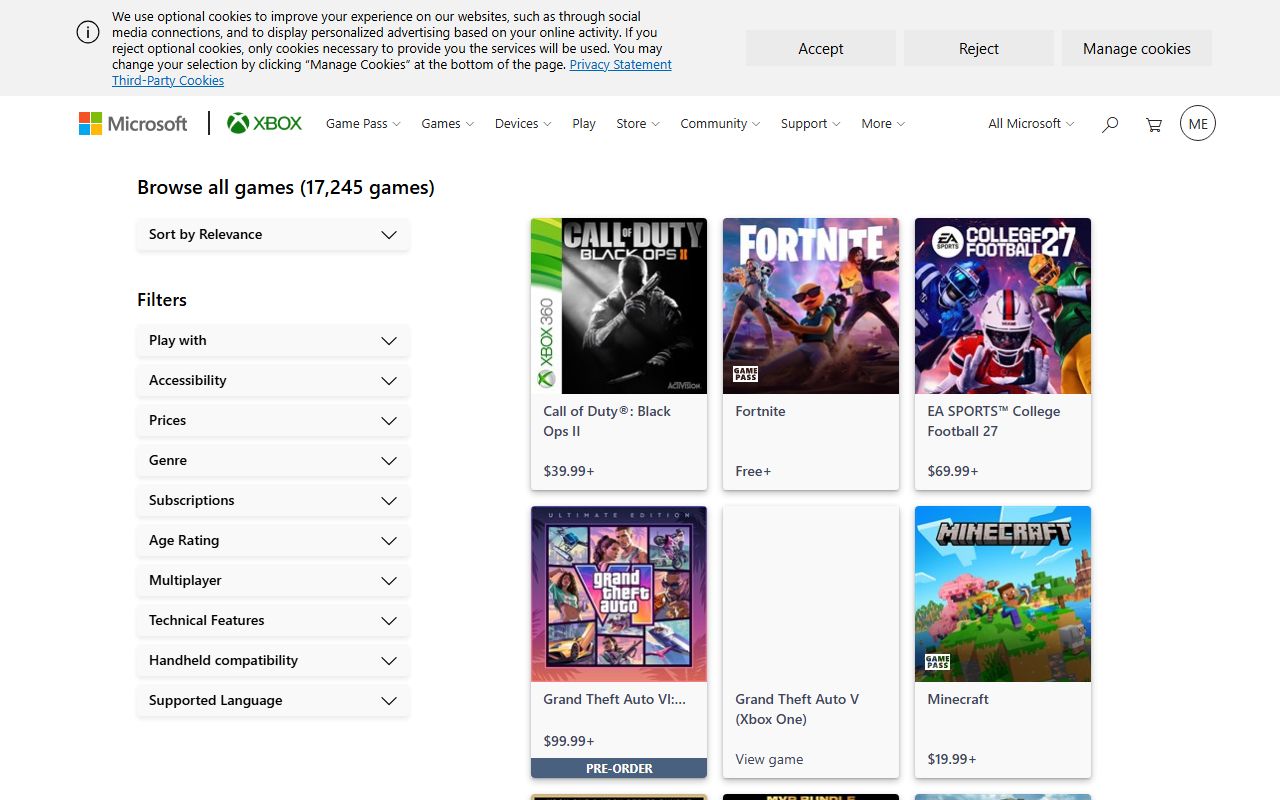
Task: Accept optional cookies
Action: point(821,48)
